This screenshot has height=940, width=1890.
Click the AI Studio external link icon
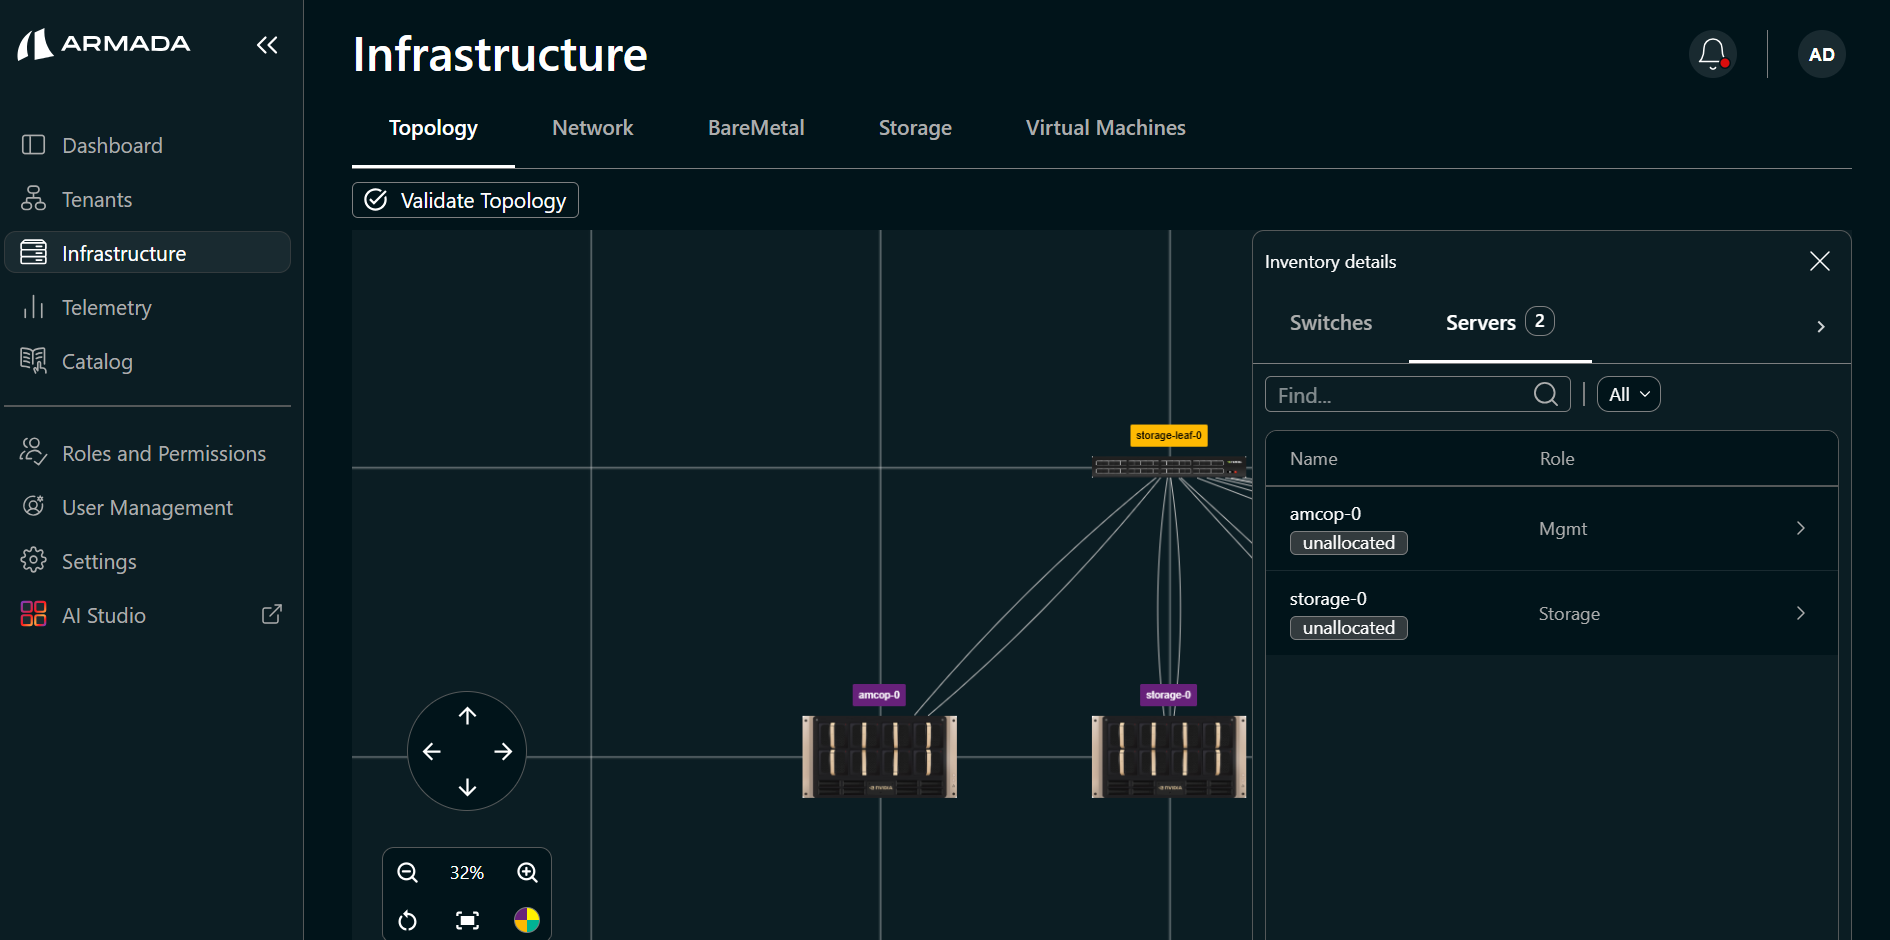click(x=272, y=614)
